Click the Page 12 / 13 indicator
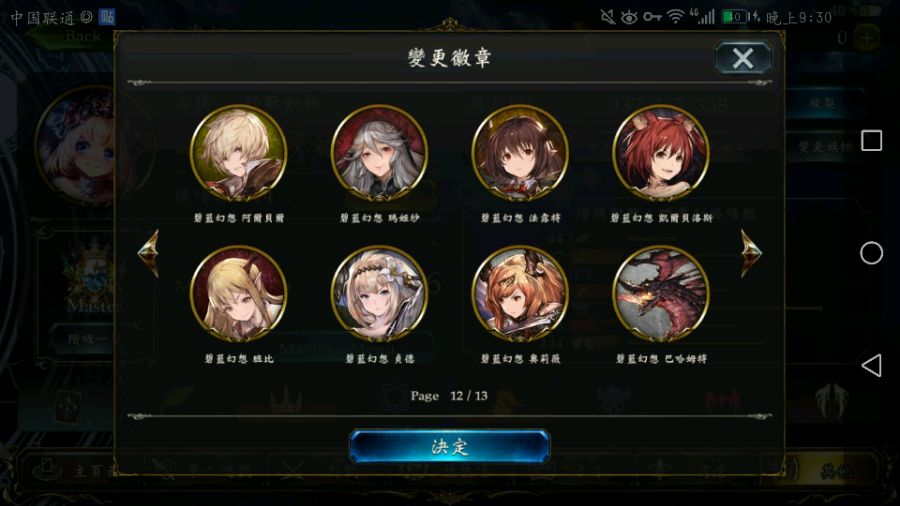The height and width of the screenshot is (506, 900). point(449,396)
